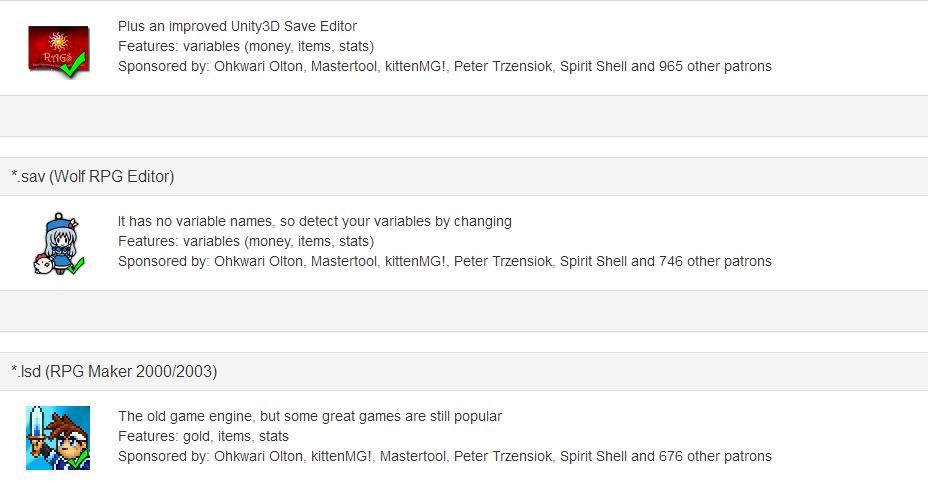
Task: Click 'Sponsored by' line with 676 other patrons
Action: click(x=444, y=456)
